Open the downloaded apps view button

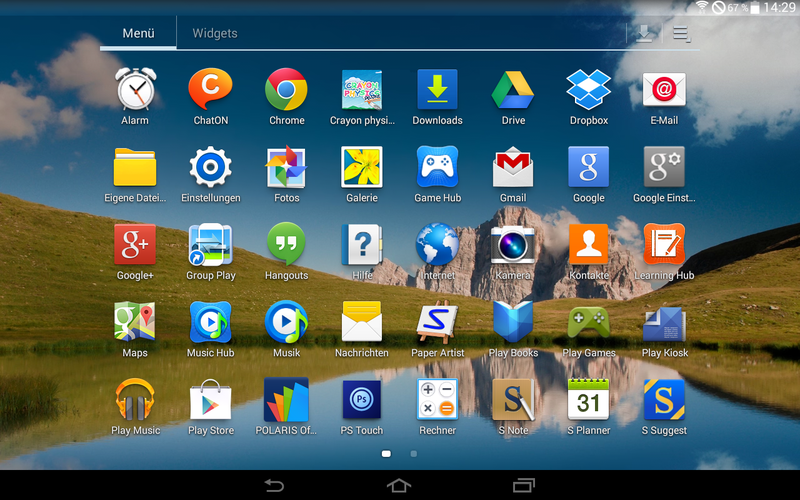click(645, 34)
